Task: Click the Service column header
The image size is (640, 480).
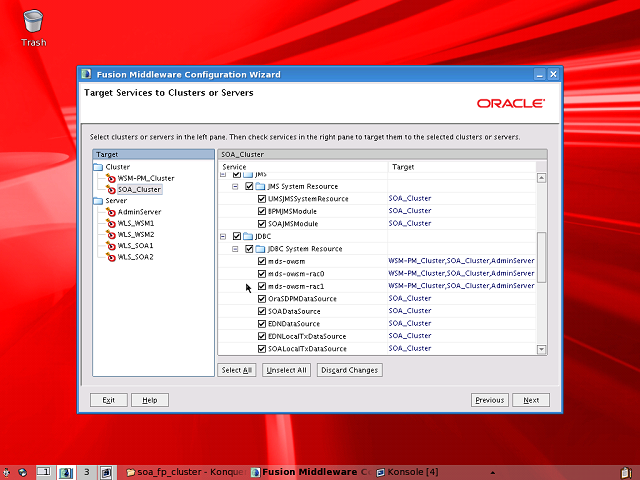Action: point(303,167)
